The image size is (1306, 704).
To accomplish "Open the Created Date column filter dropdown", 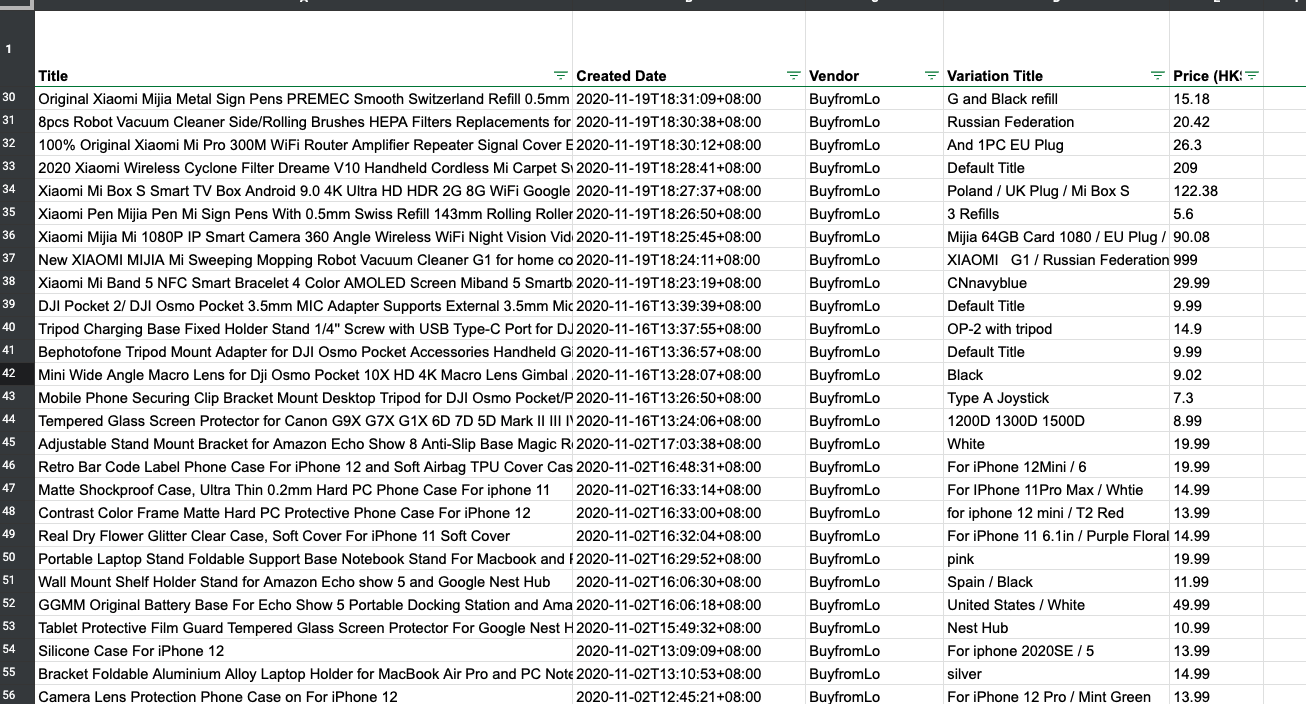I will point(794,76).
